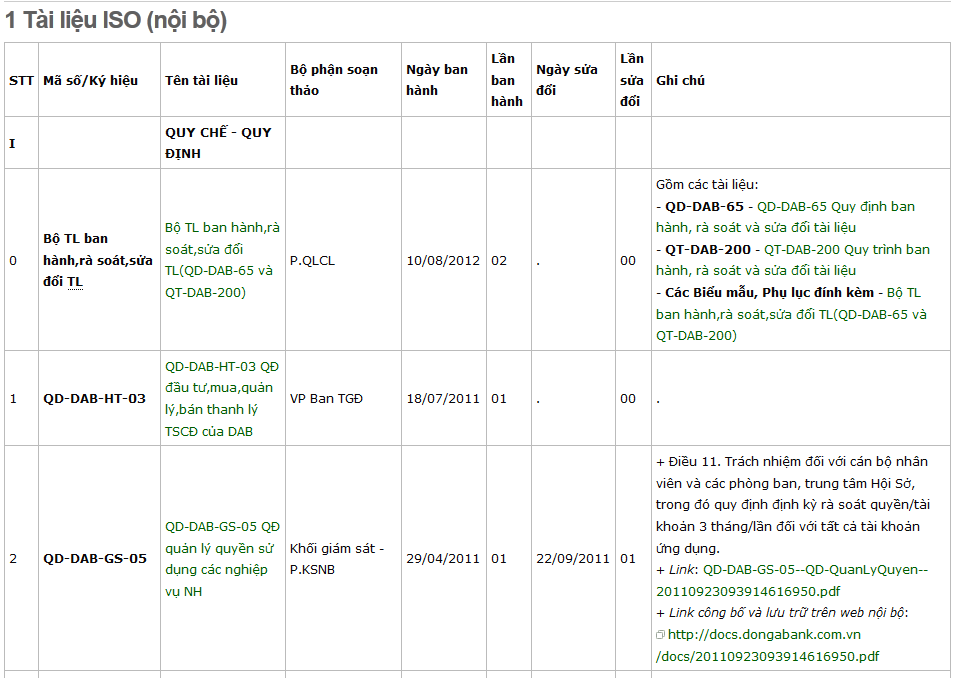The image size is (960, 678).
Task: Click the TL abbreviation in code column
Action: pos(75,282)
